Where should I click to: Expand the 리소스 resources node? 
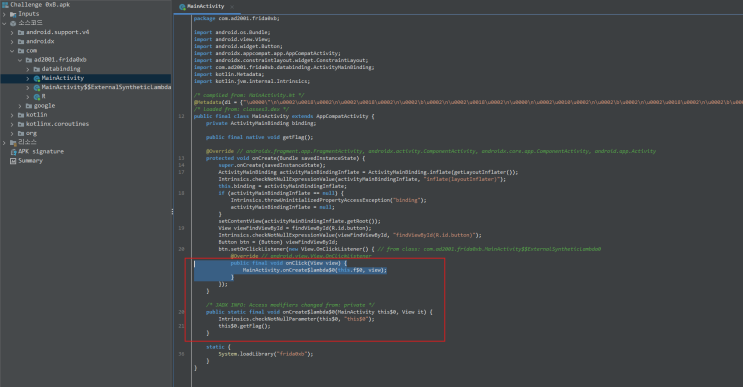point(4,143)
